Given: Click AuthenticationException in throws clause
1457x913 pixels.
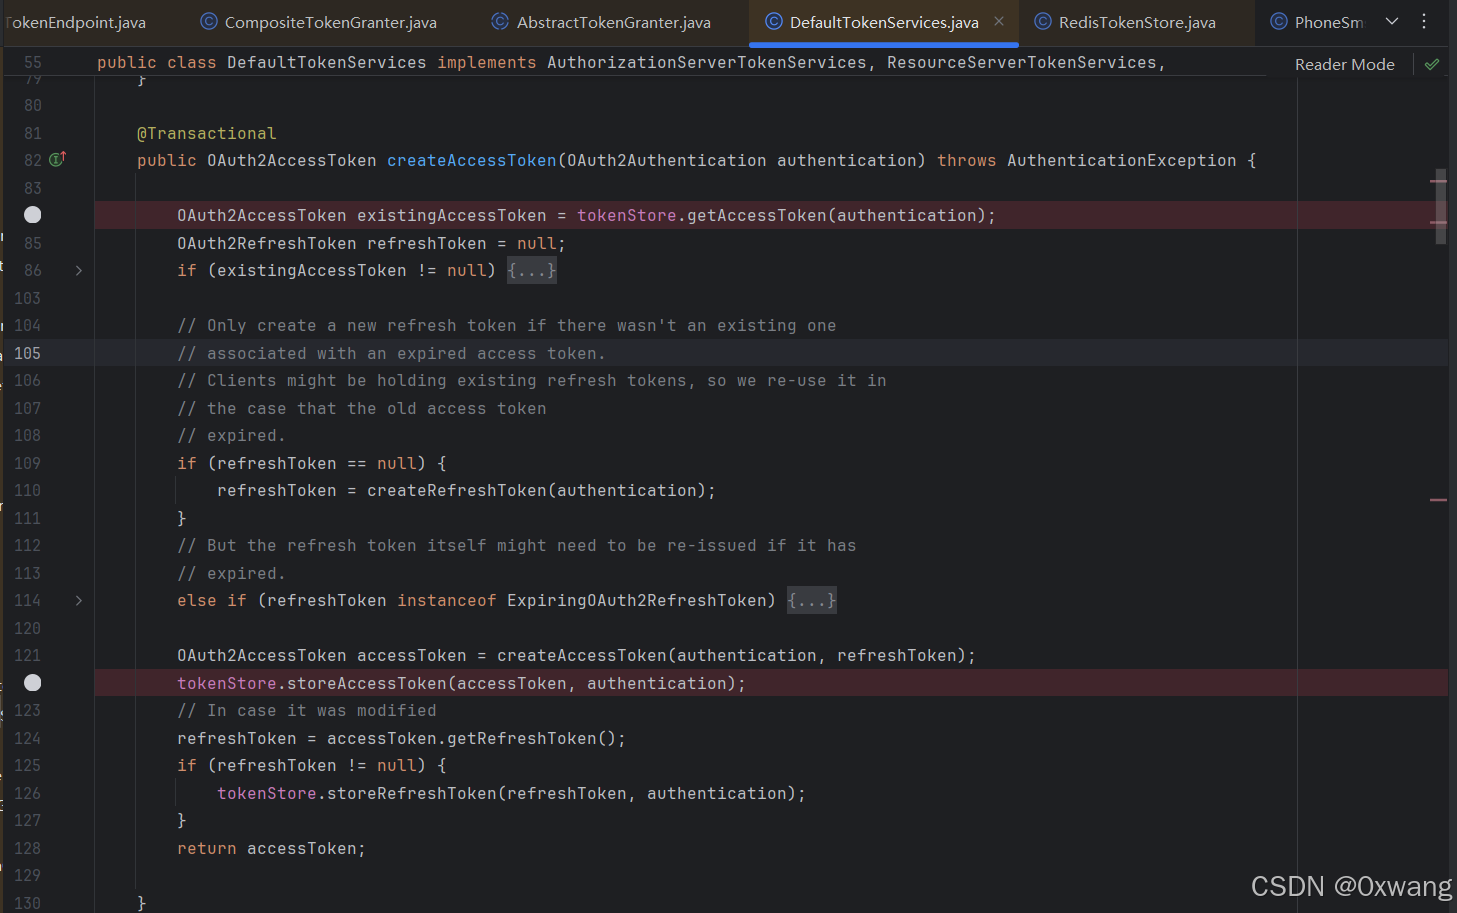Looking at the screenshot, I should click(x=1122, y=160).
